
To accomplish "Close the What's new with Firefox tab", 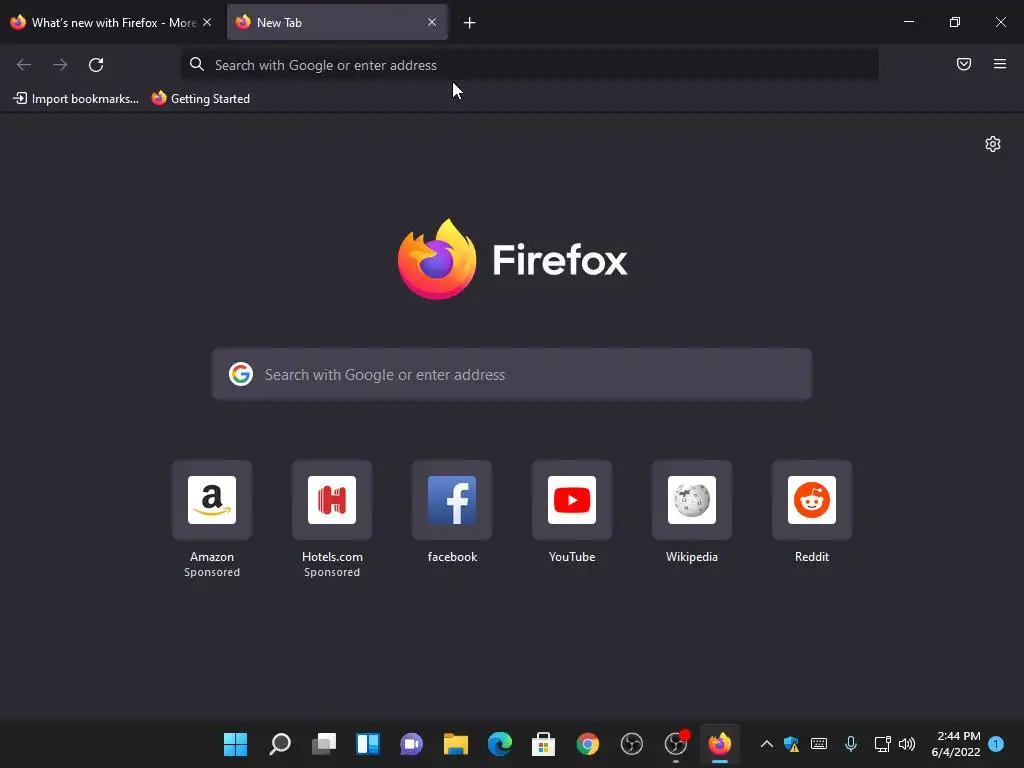I will (207, 22).
